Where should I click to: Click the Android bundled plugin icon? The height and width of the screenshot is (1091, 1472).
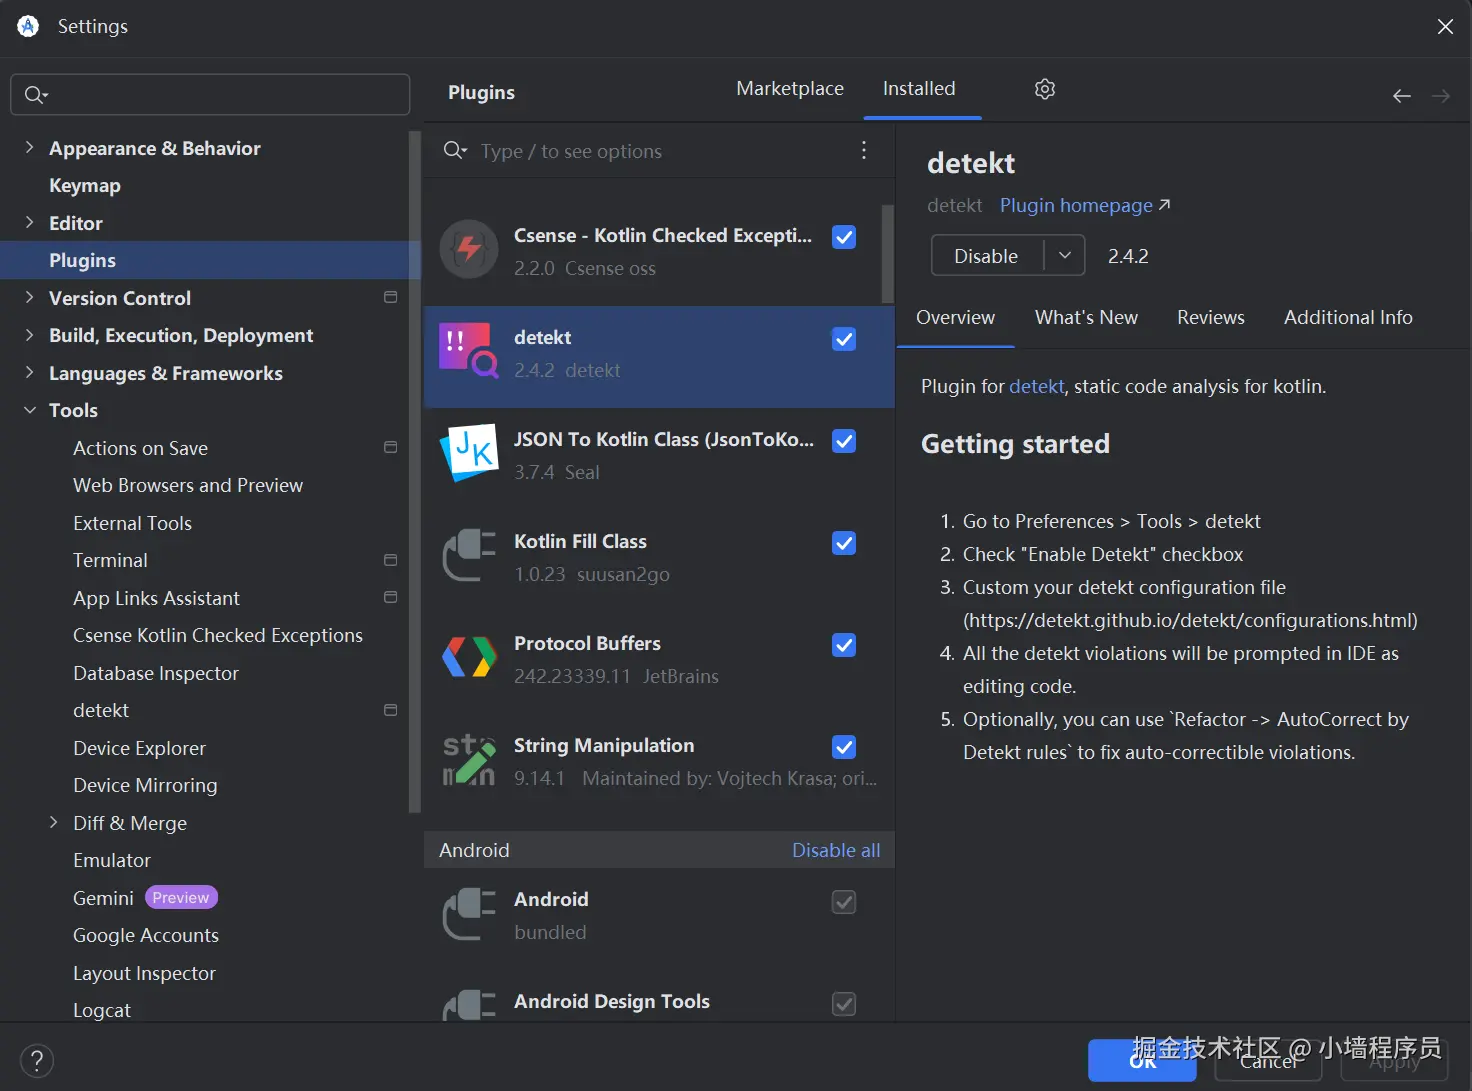point(469,913)
